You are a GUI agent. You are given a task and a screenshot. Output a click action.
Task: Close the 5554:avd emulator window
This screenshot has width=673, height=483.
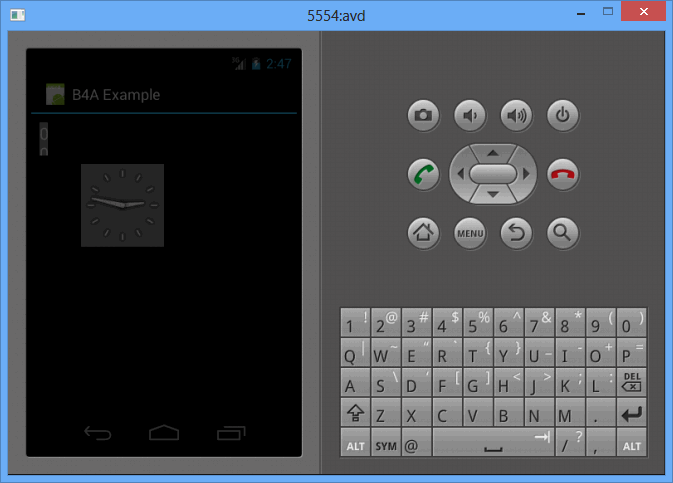[x=643, y=12]
